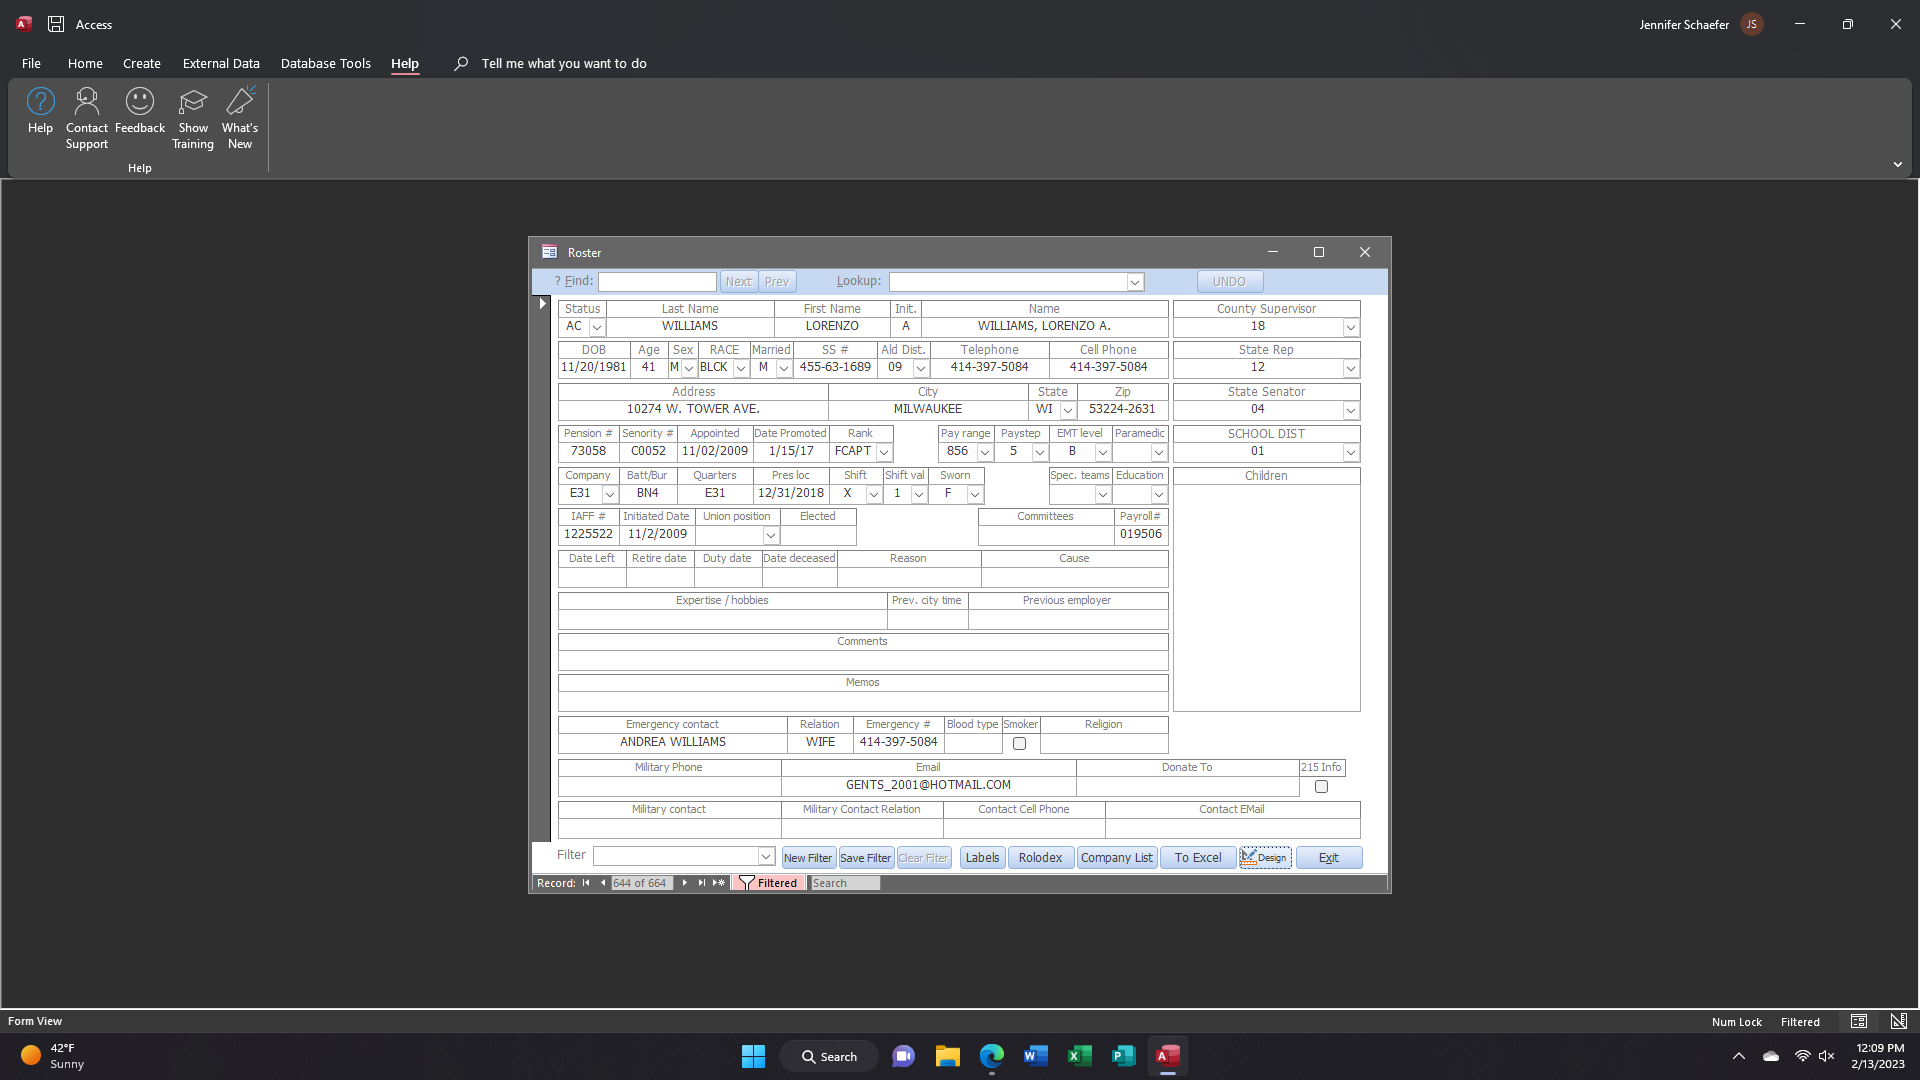The width and height of the screenshot is (1920, 1080).
Task: Open Contact Support from the ribbon
Action: [x=87, y=101]
